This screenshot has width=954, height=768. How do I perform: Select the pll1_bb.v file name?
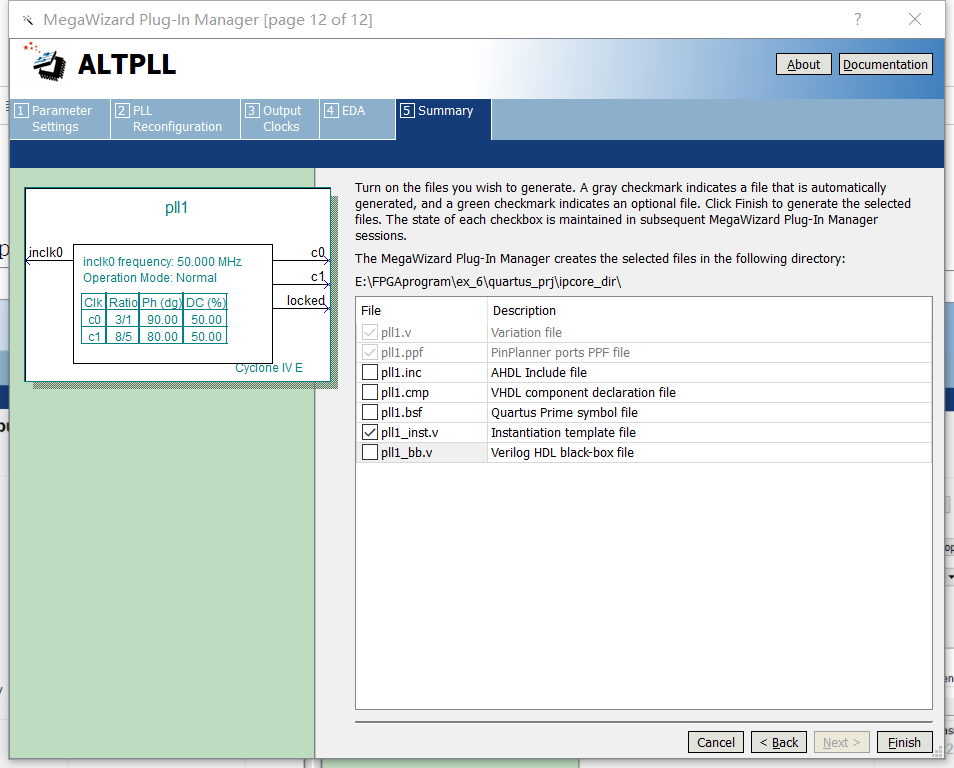click(x=406, y=453)
